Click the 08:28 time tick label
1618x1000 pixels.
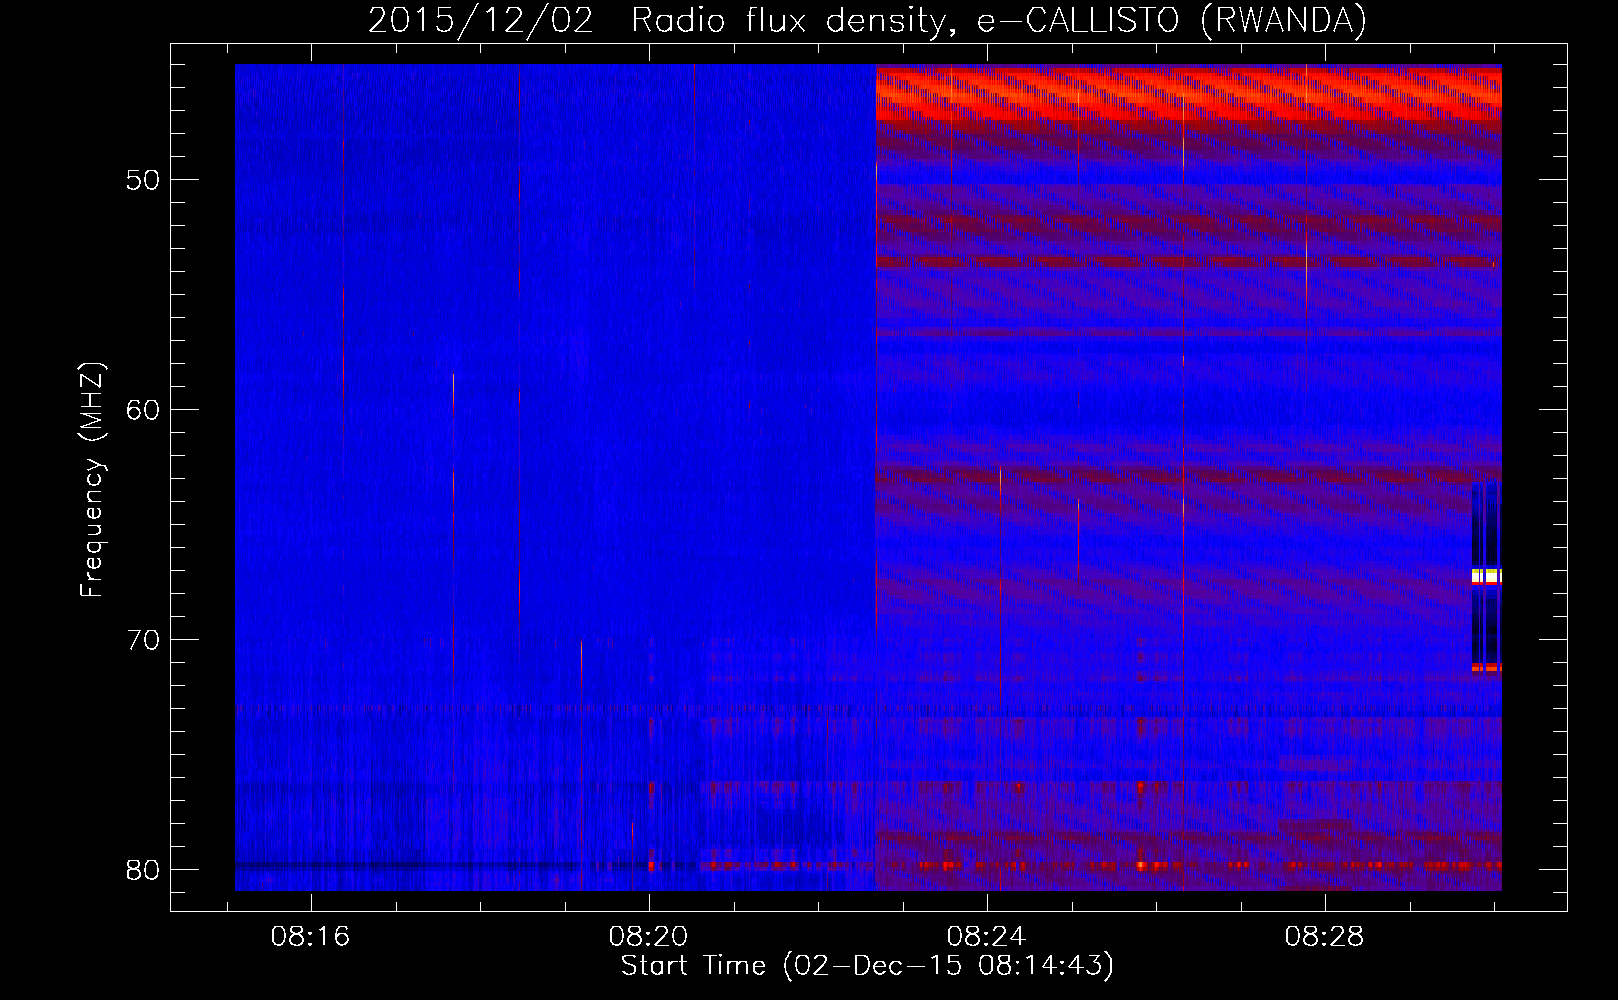(1325, 937)
